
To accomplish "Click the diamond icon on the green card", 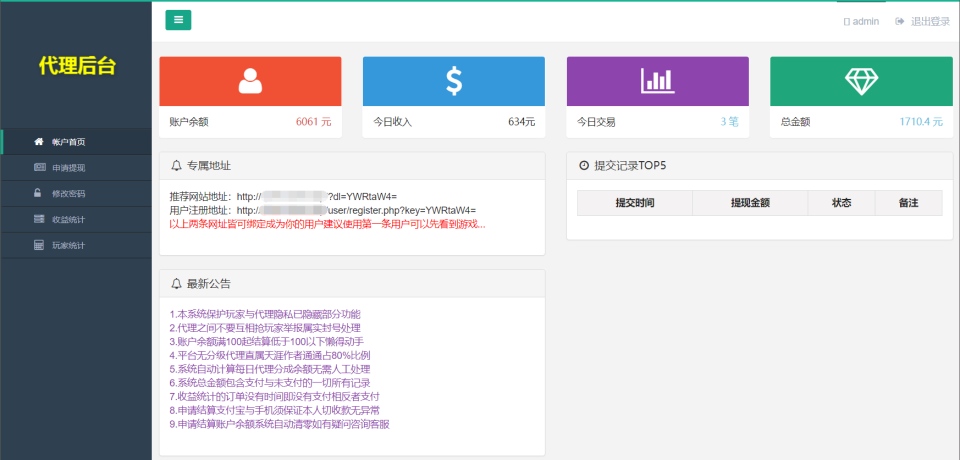I will pyautogui.click(x=861, y=81).
